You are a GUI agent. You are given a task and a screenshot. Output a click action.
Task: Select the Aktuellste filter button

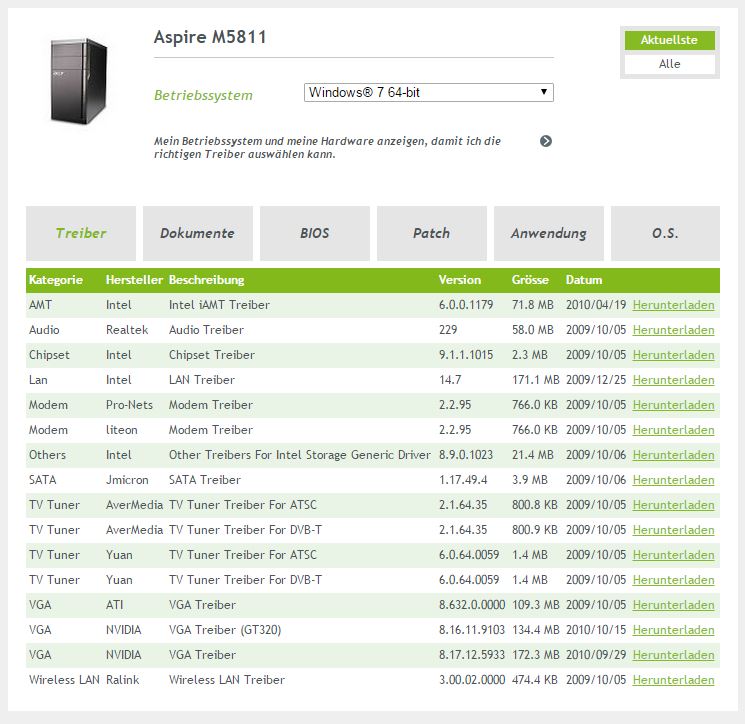click(x=669, y=40)
